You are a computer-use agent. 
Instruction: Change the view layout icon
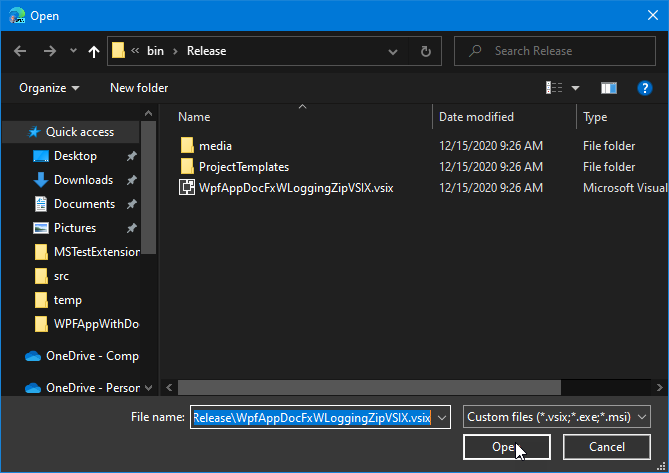(x=554, y=88)
